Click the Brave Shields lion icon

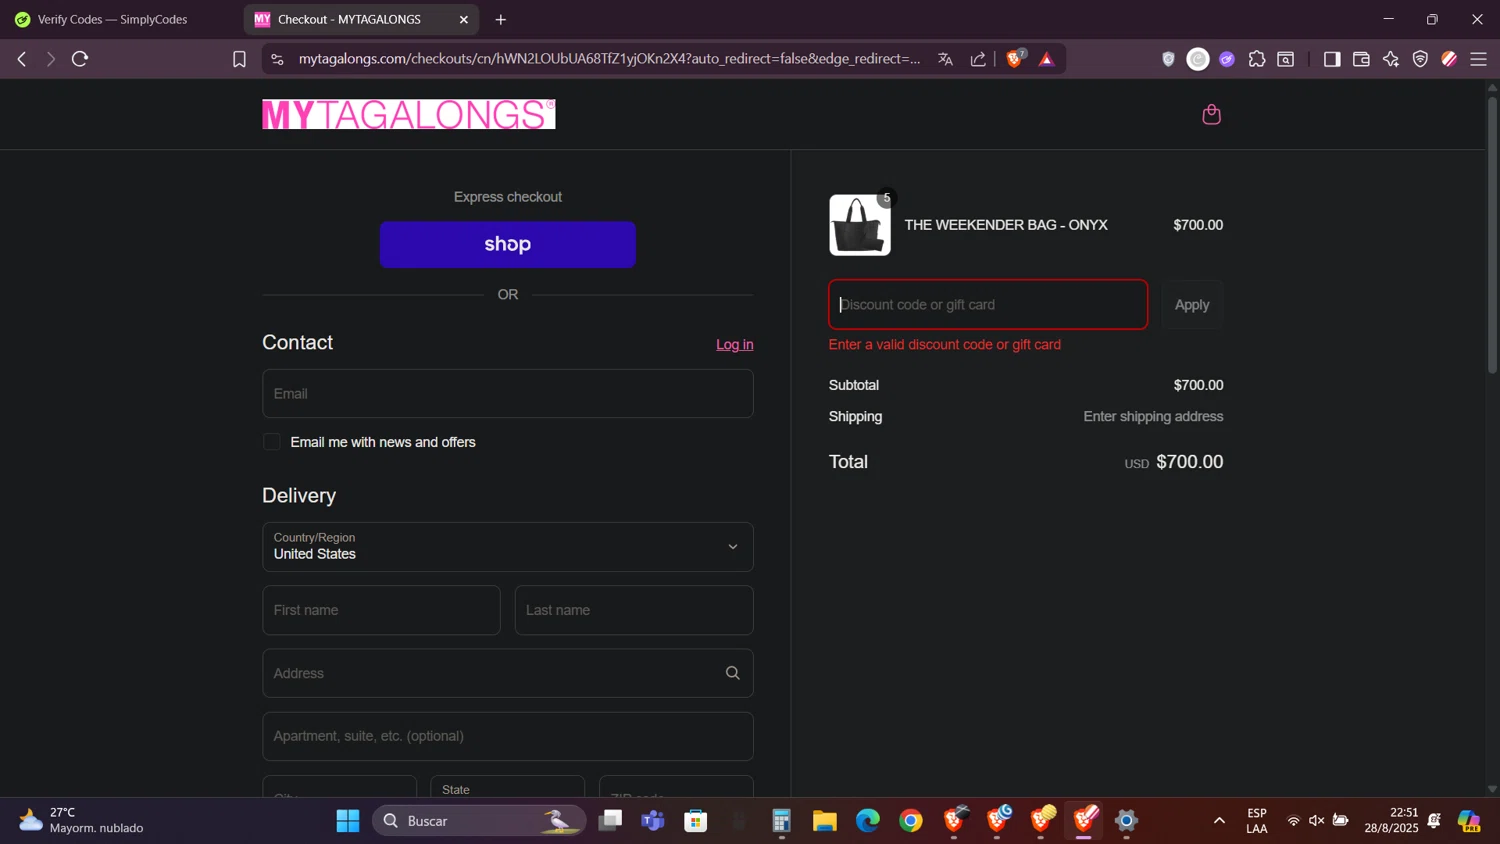tap(1015, 59)
